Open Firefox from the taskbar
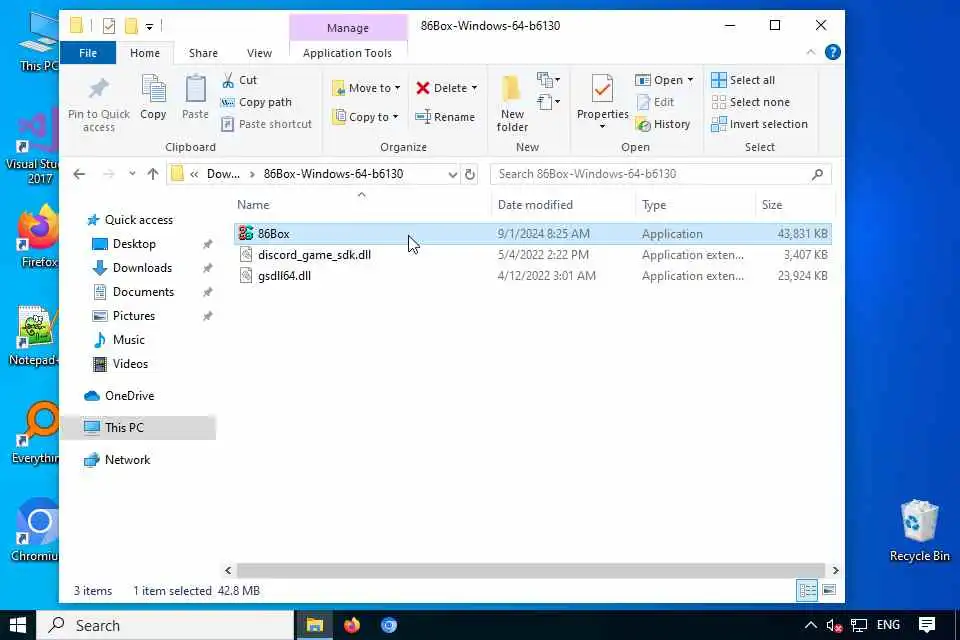 point(352,625)
